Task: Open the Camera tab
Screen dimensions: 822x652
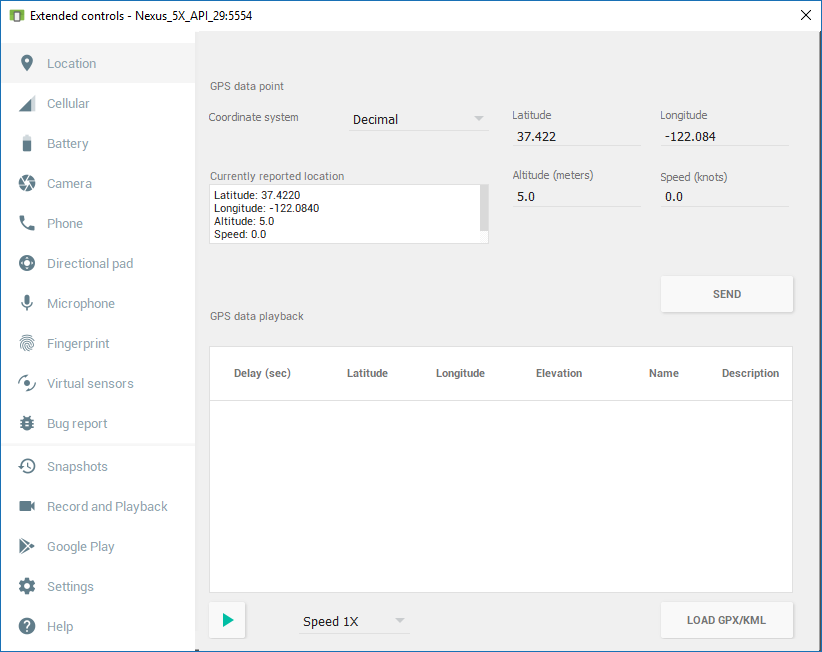Action: coord(98,183)
